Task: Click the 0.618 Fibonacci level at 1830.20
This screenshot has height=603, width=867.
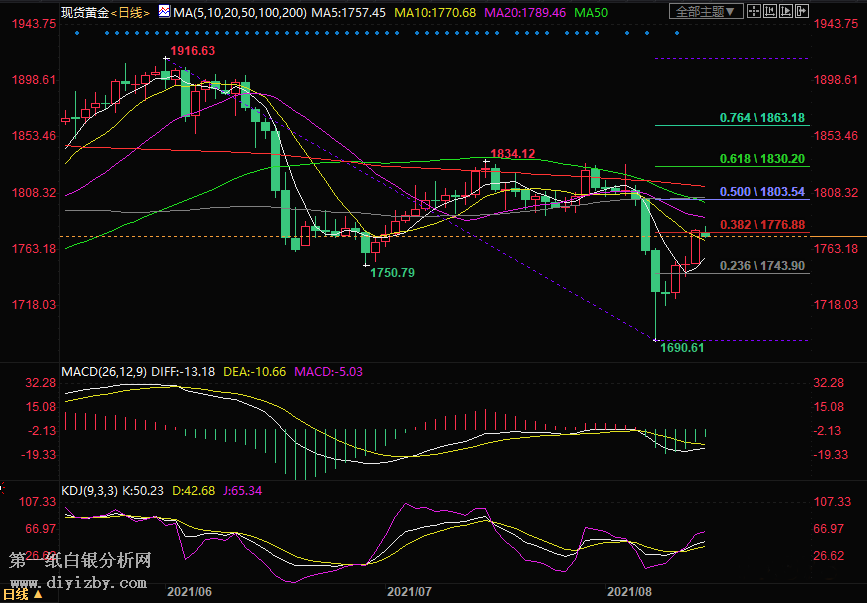Action: click(762, 159)
